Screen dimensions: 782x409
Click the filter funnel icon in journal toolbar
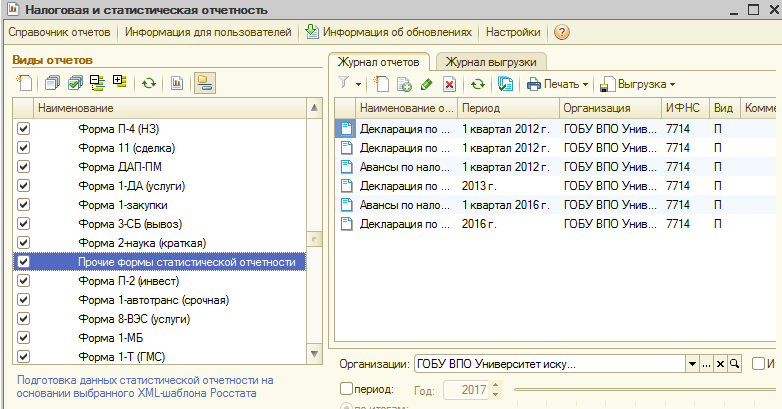(x=344, y=83)
